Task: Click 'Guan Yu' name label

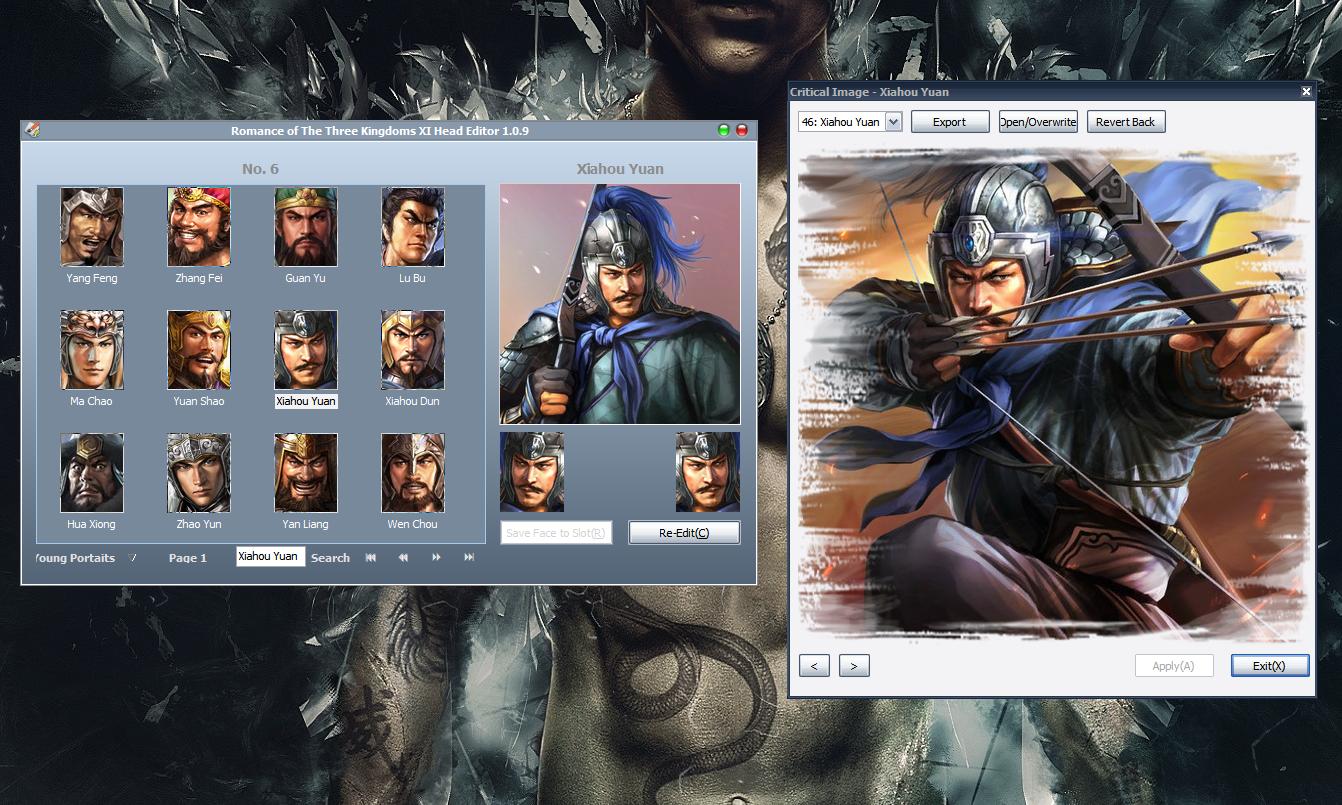Action: (x=305, y=278)
